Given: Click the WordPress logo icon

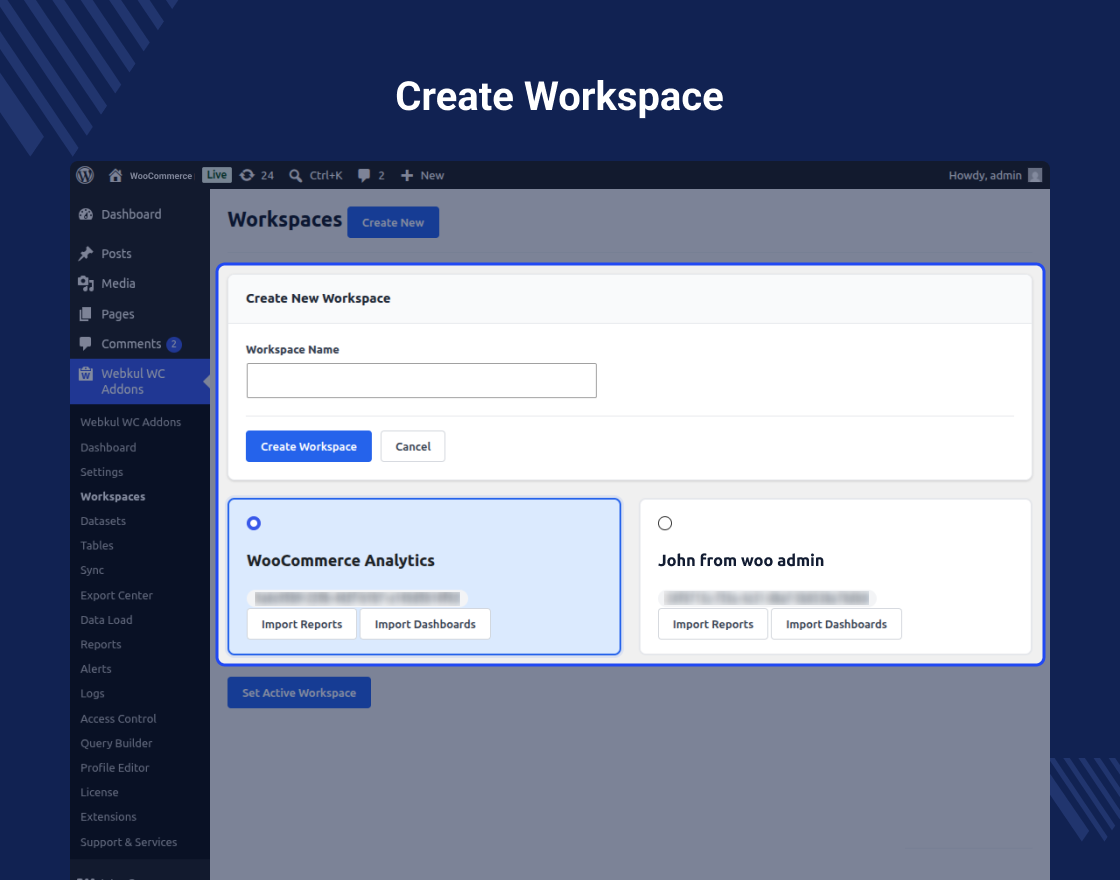Looking at the screenshot, I should pos(85,175).
